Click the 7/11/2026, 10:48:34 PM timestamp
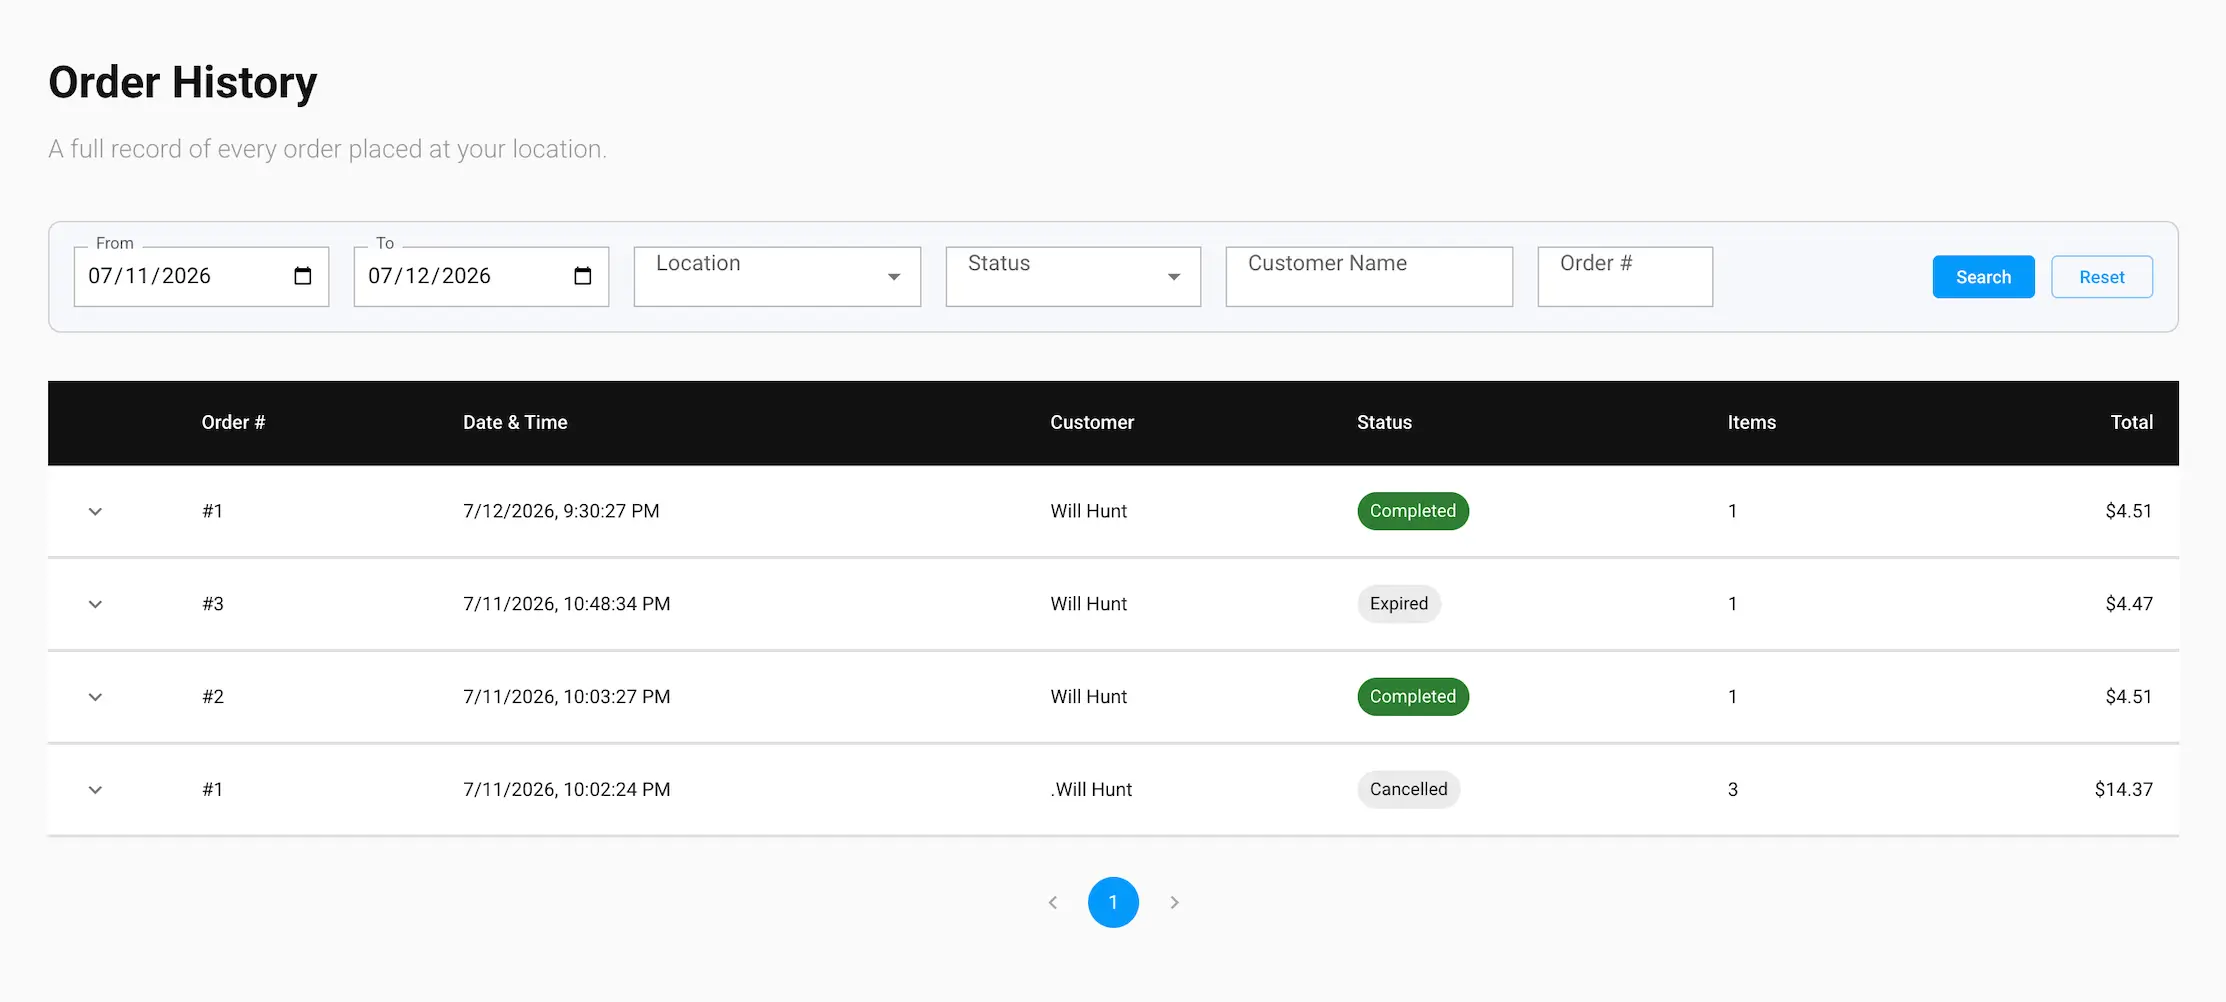The image size is (2226, 1002). 566,604
